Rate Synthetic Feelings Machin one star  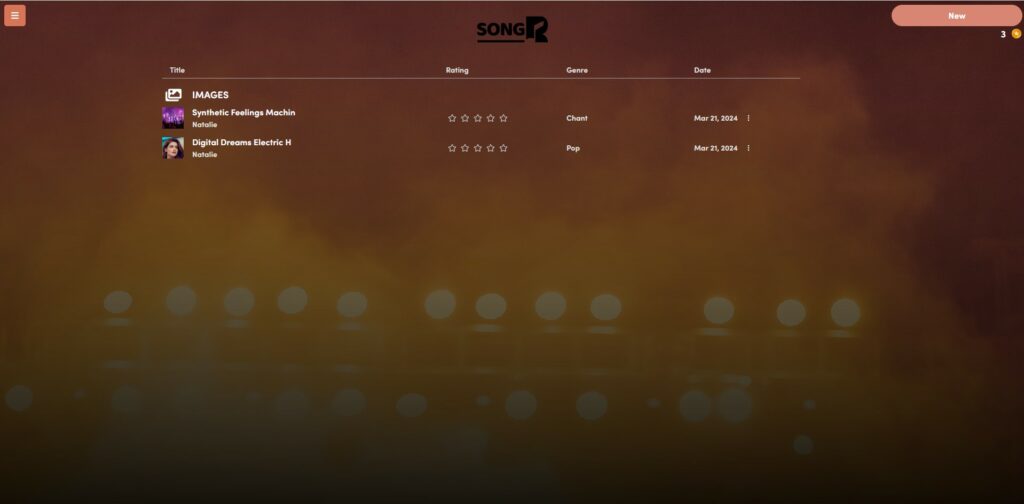[452, 118]
